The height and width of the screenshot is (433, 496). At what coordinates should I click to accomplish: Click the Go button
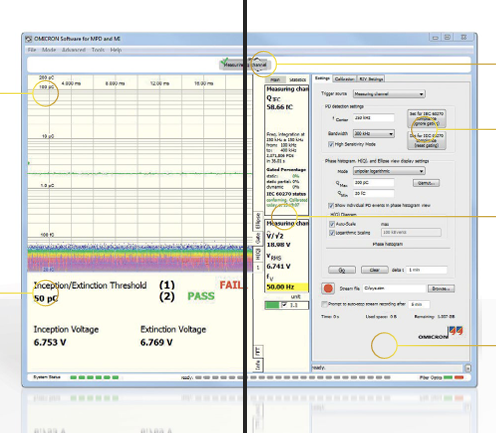click(x=342, y=270)
